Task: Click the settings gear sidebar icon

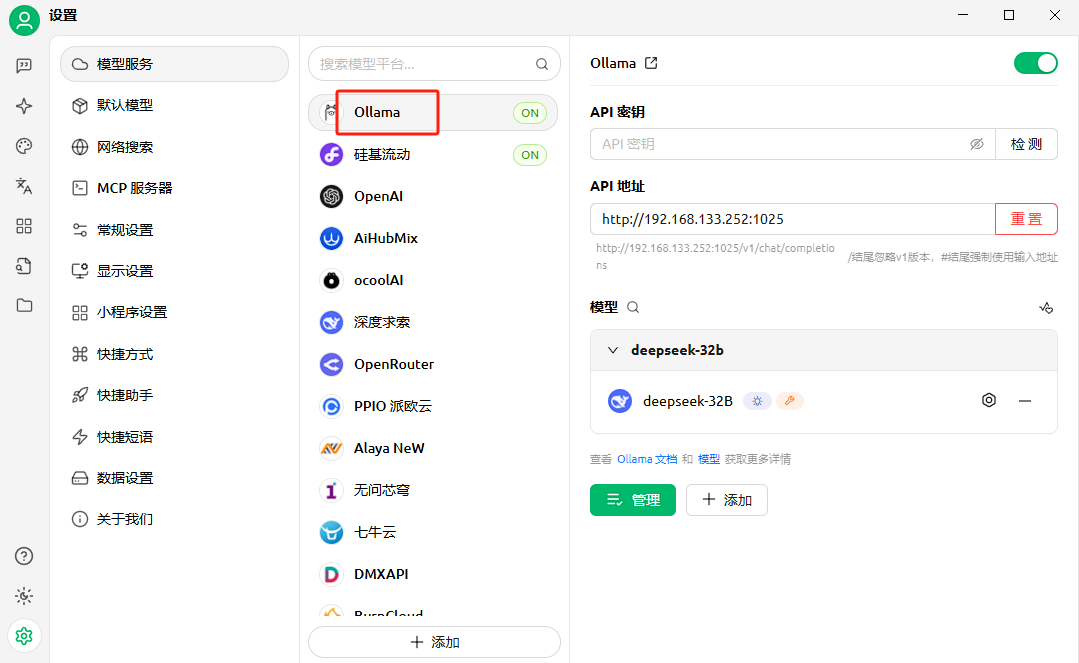Action: 24,635
